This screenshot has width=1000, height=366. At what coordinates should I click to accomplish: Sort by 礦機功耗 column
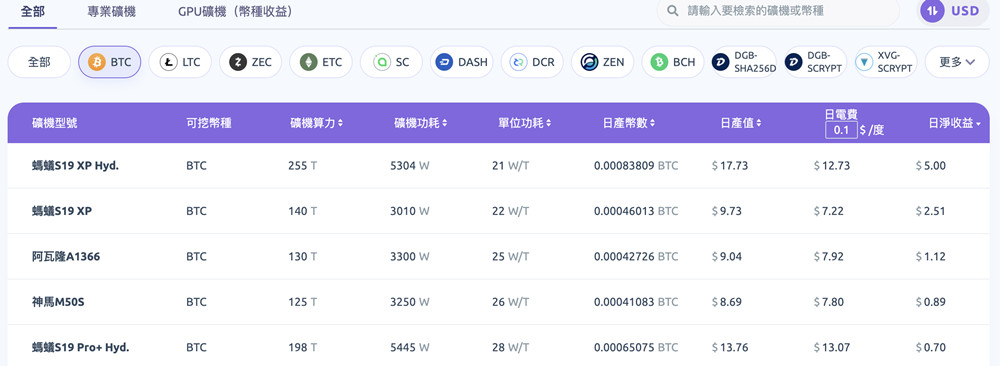click(420, 123)
